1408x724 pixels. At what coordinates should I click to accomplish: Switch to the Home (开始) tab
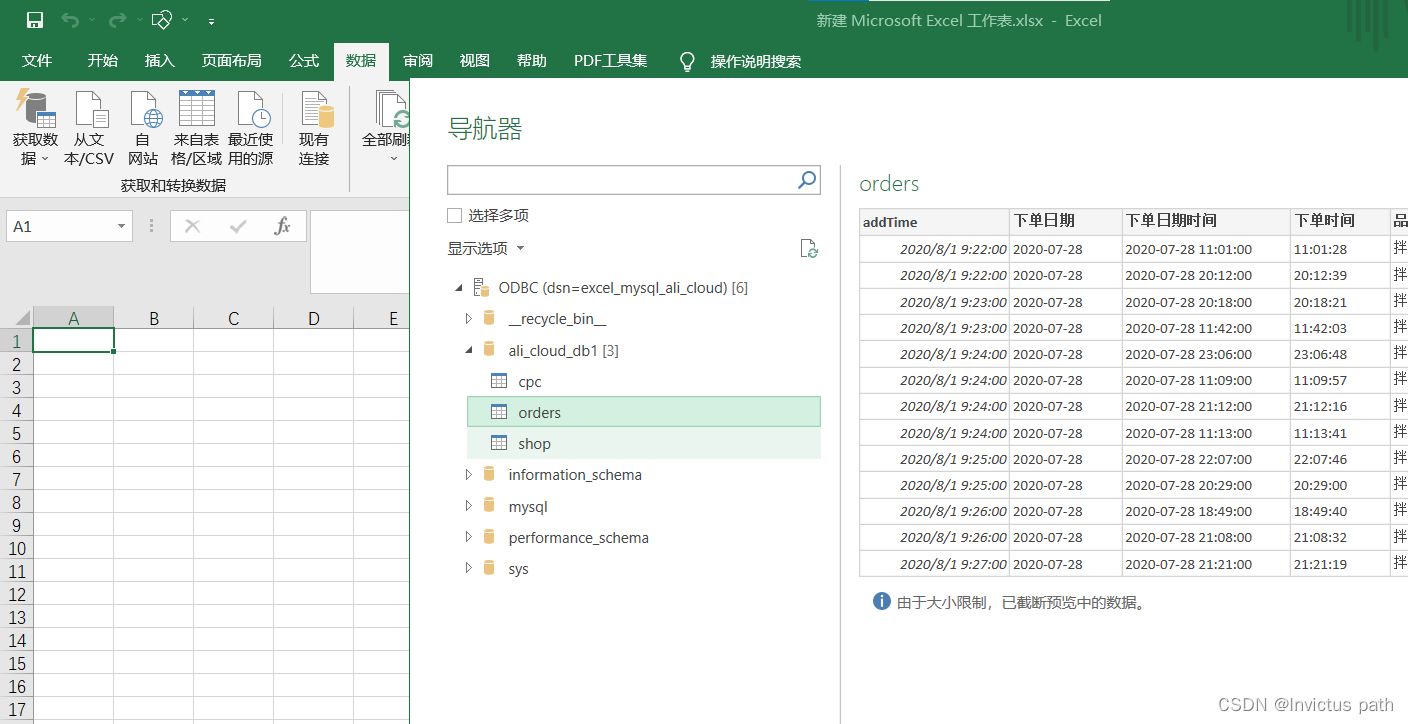coord(102,61)
